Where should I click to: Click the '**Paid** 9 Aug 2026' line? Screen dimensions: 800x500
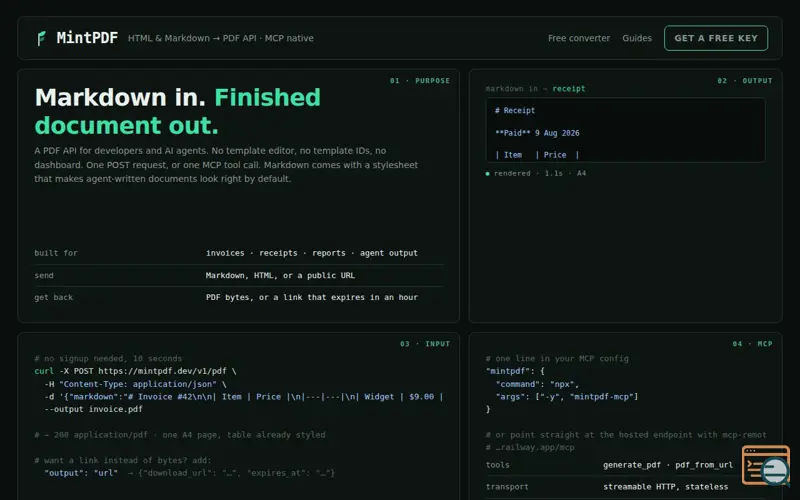click(x=537, y=133)
